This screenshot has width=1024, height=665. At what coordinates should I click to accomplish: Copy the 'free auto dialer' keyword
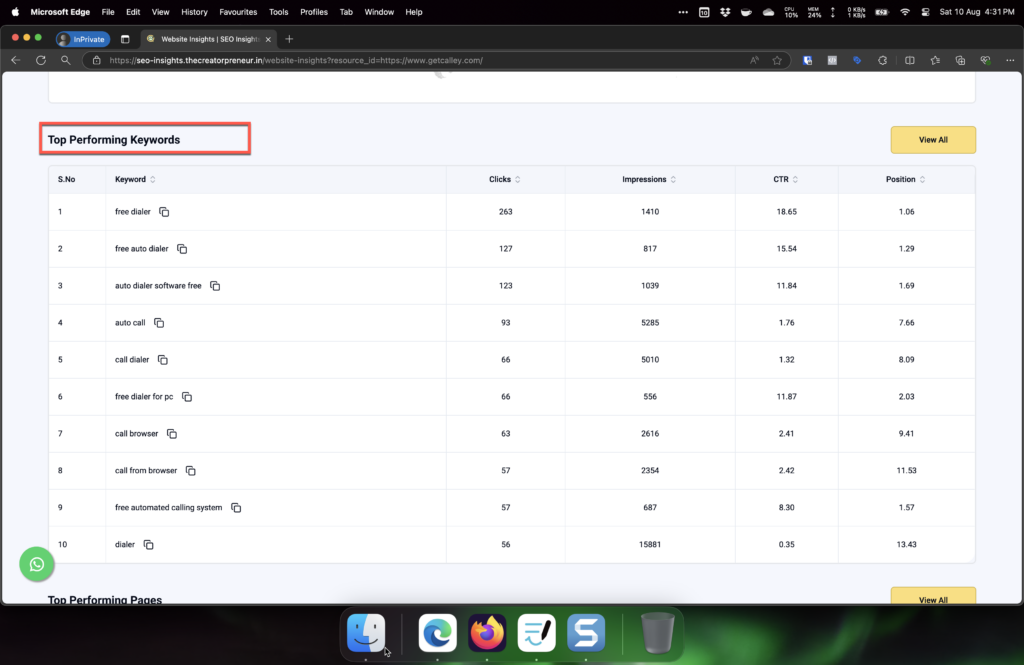182,249
